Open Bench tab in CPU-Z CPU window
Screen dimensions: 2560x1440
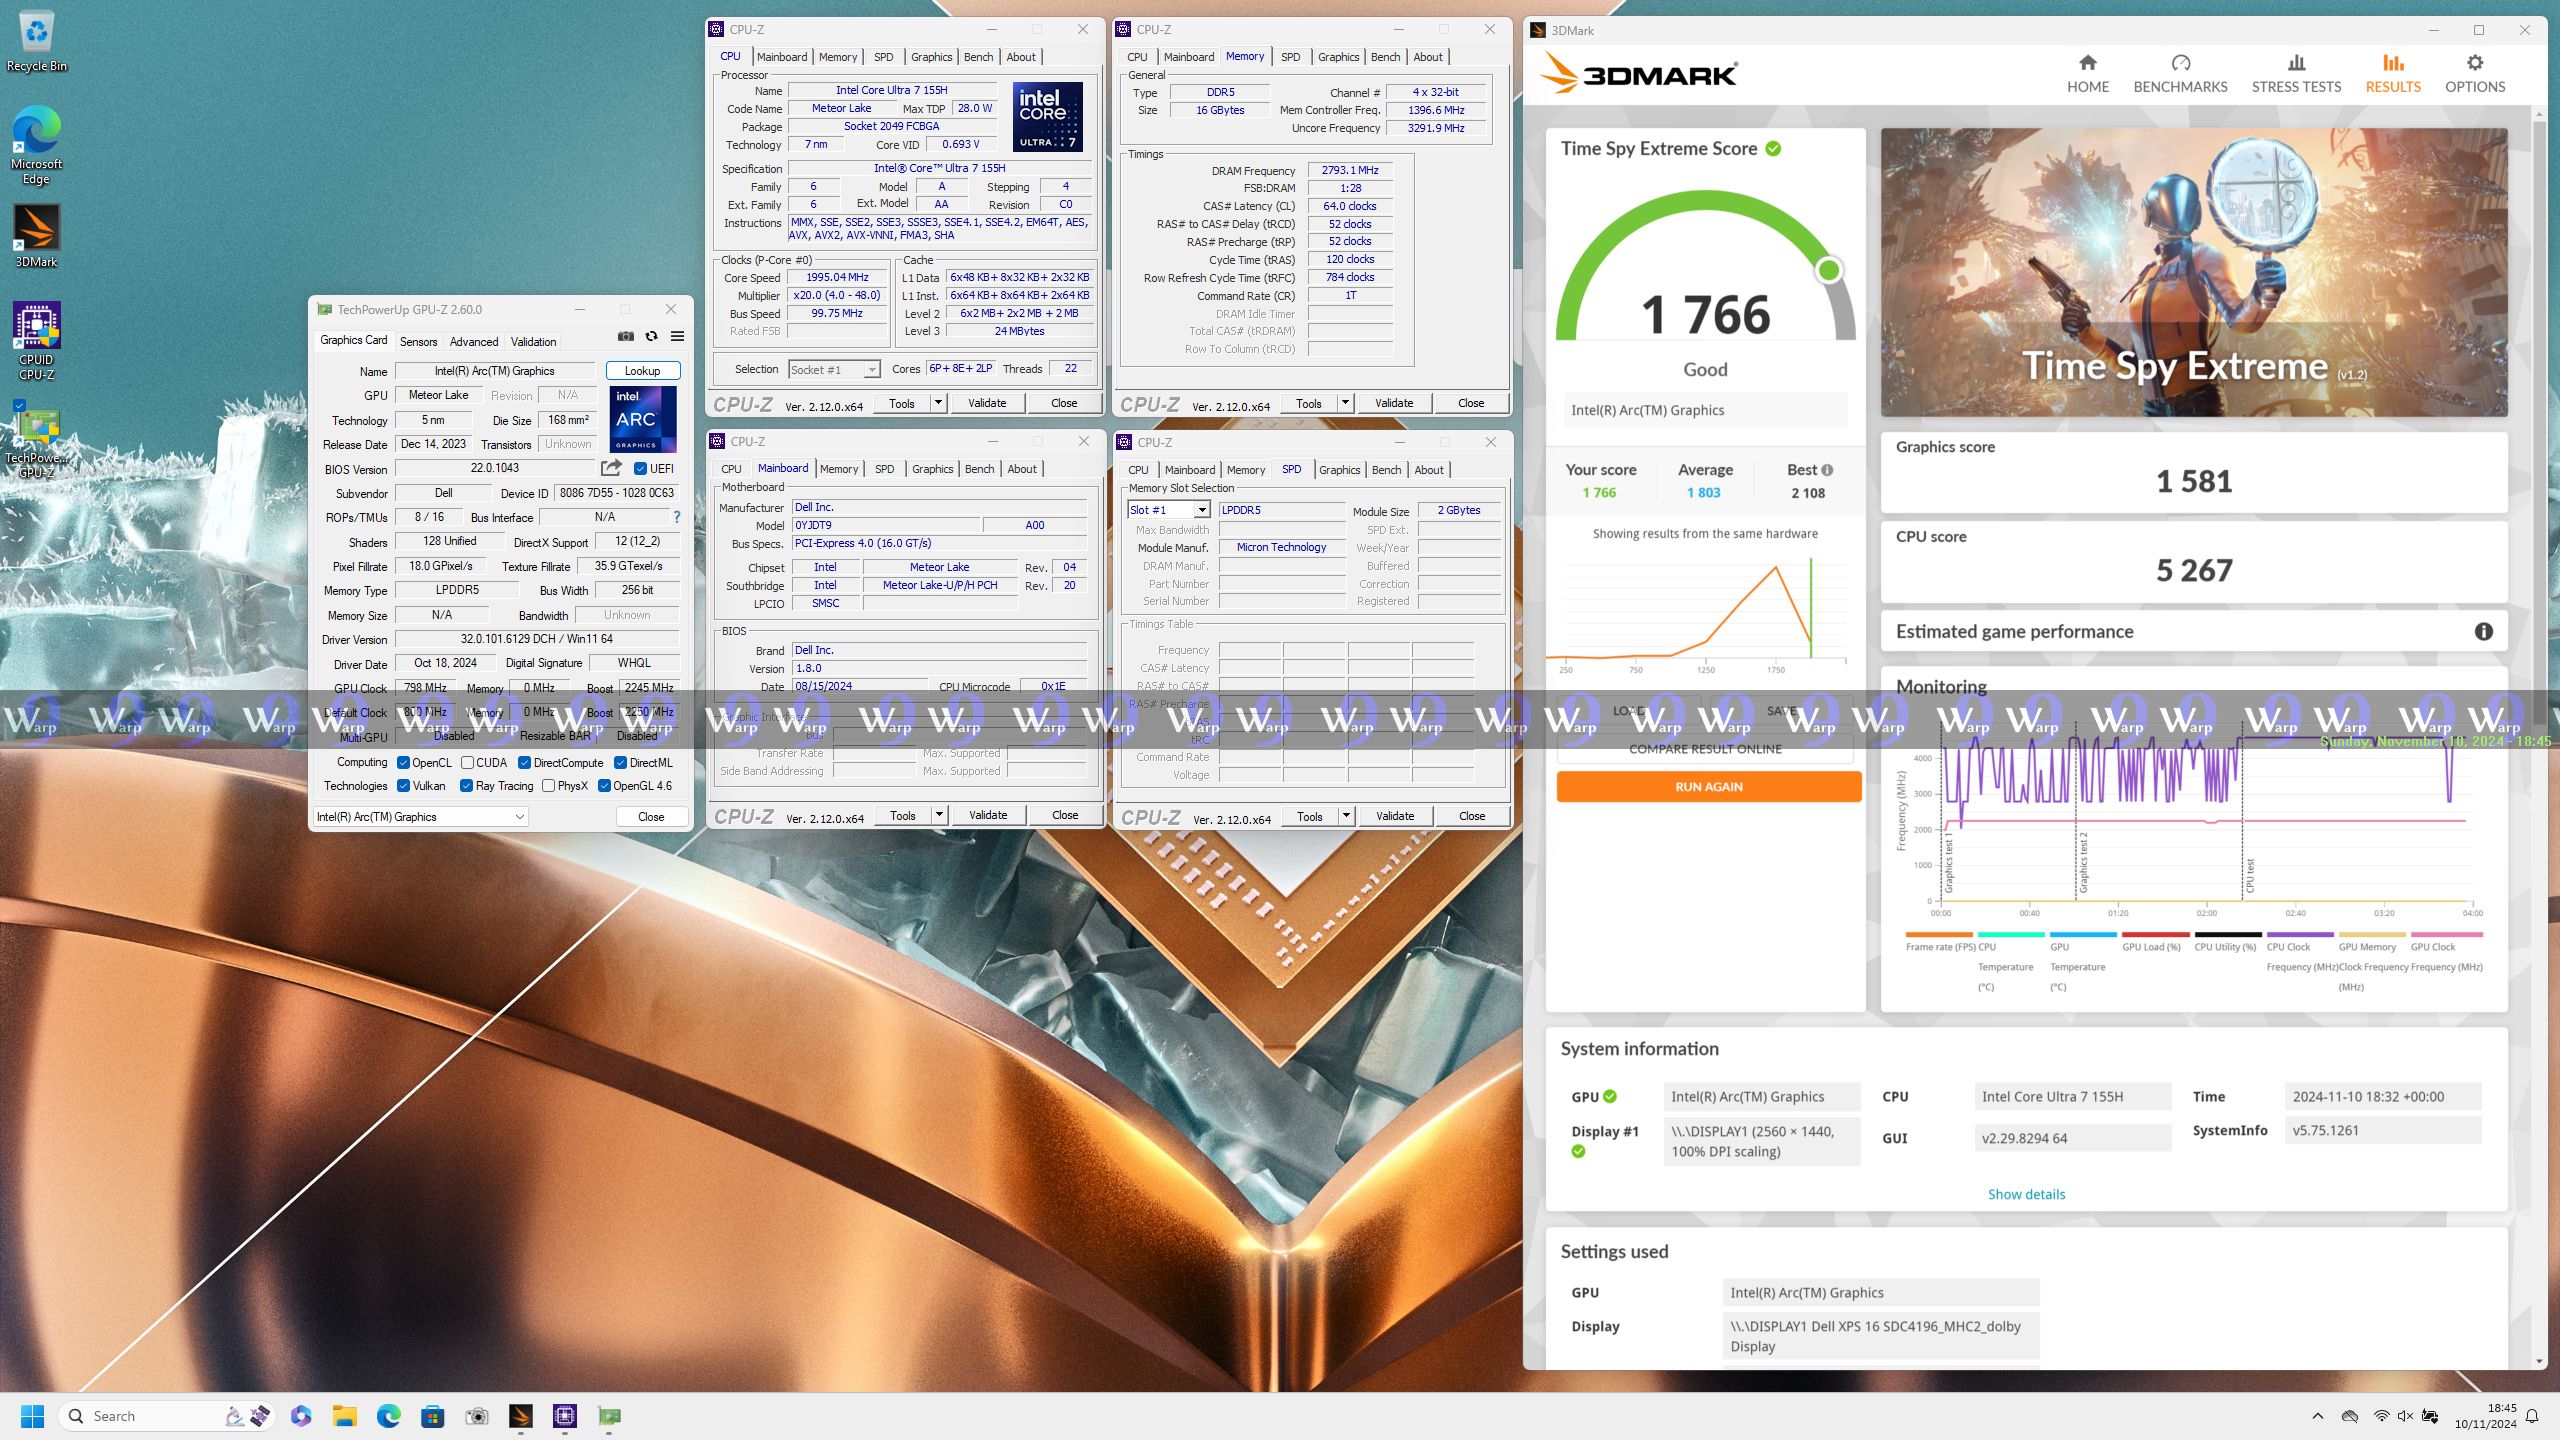point(978,57)
